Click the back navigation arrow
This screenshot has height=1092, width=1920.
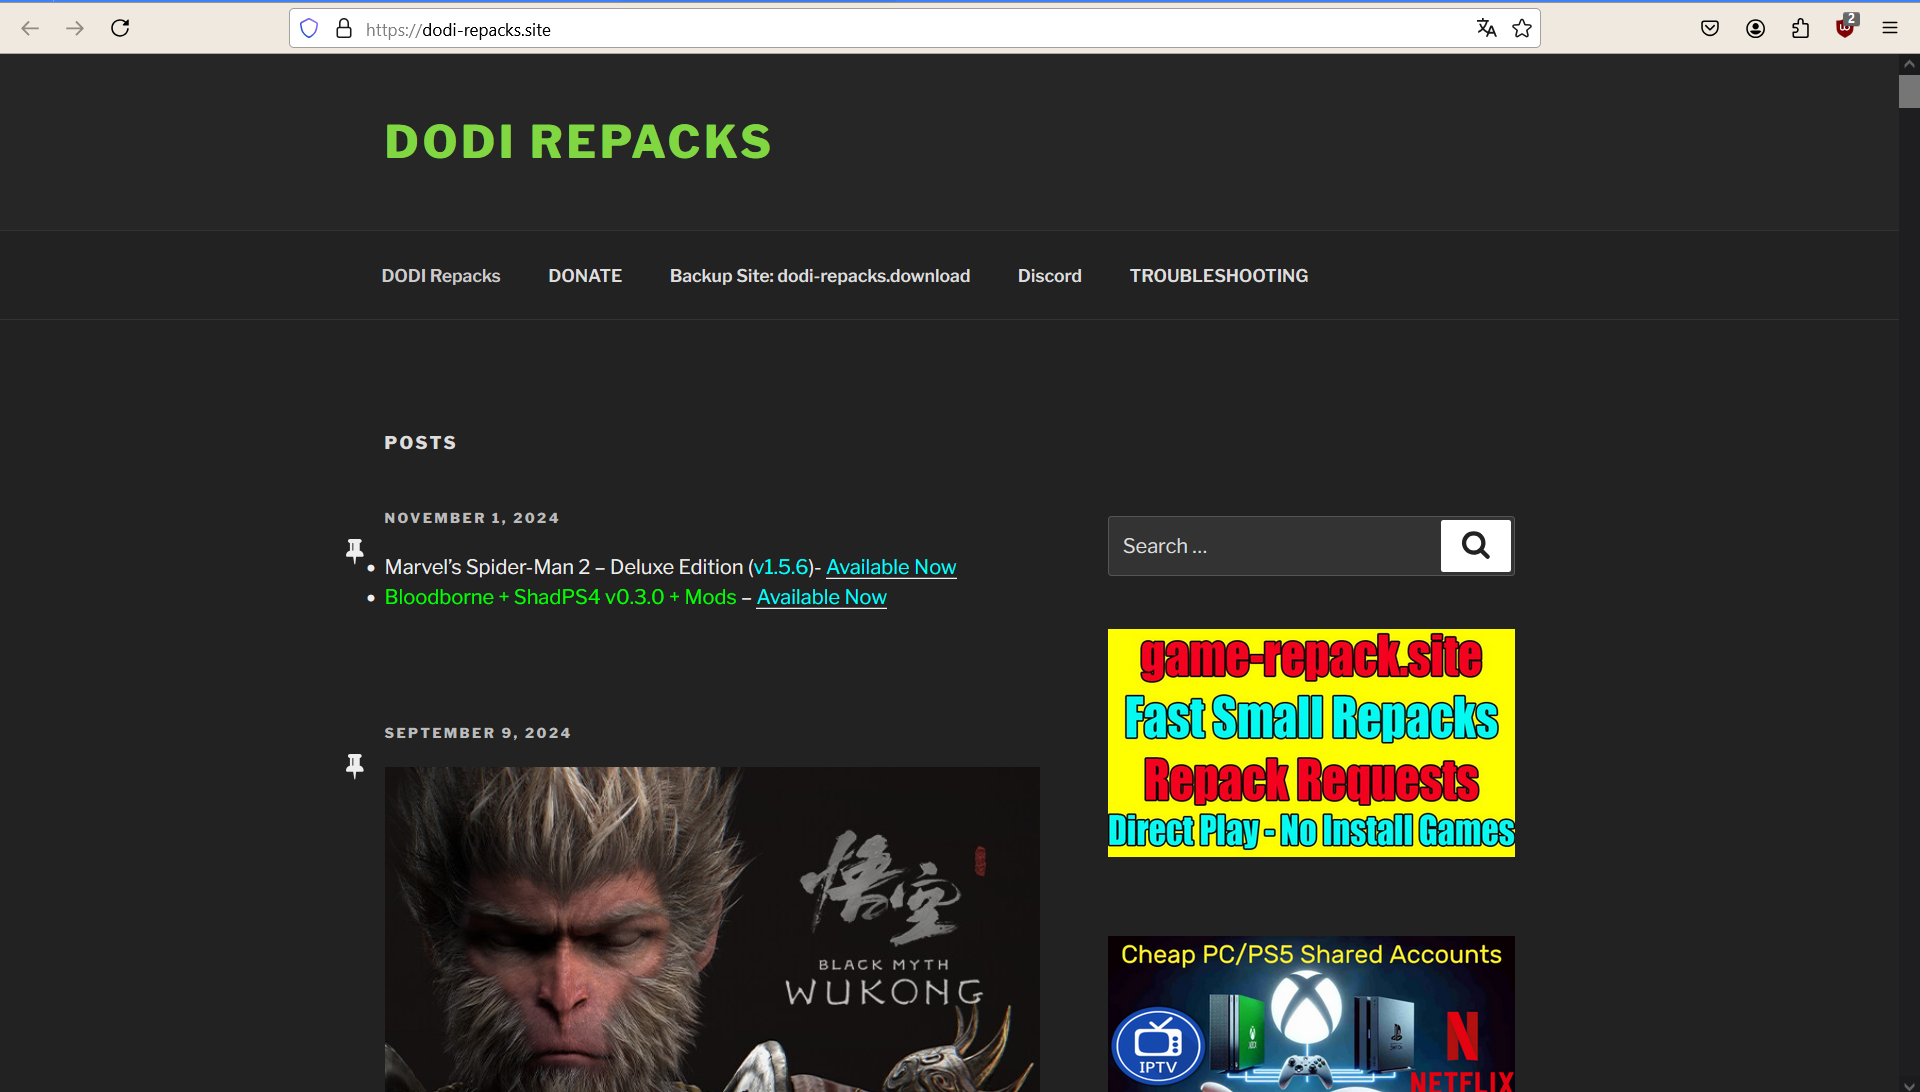30,28
